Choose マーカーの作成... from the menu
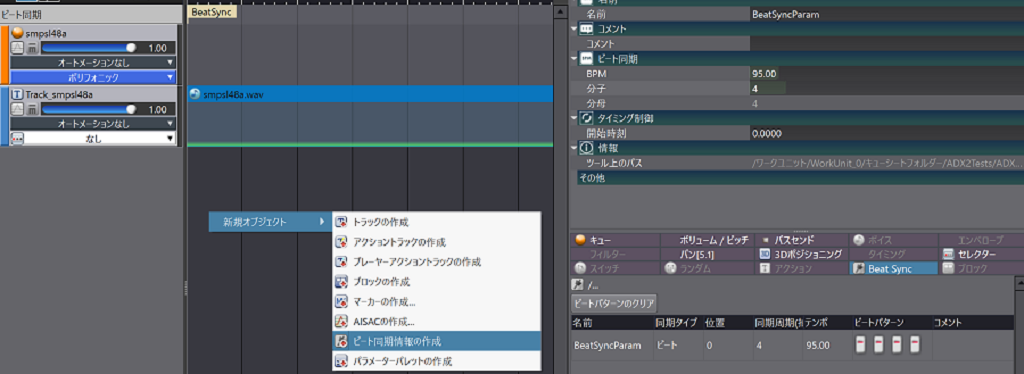This screenshot has height=374, width=1024. pyautogui.click(x=436, y=302)
